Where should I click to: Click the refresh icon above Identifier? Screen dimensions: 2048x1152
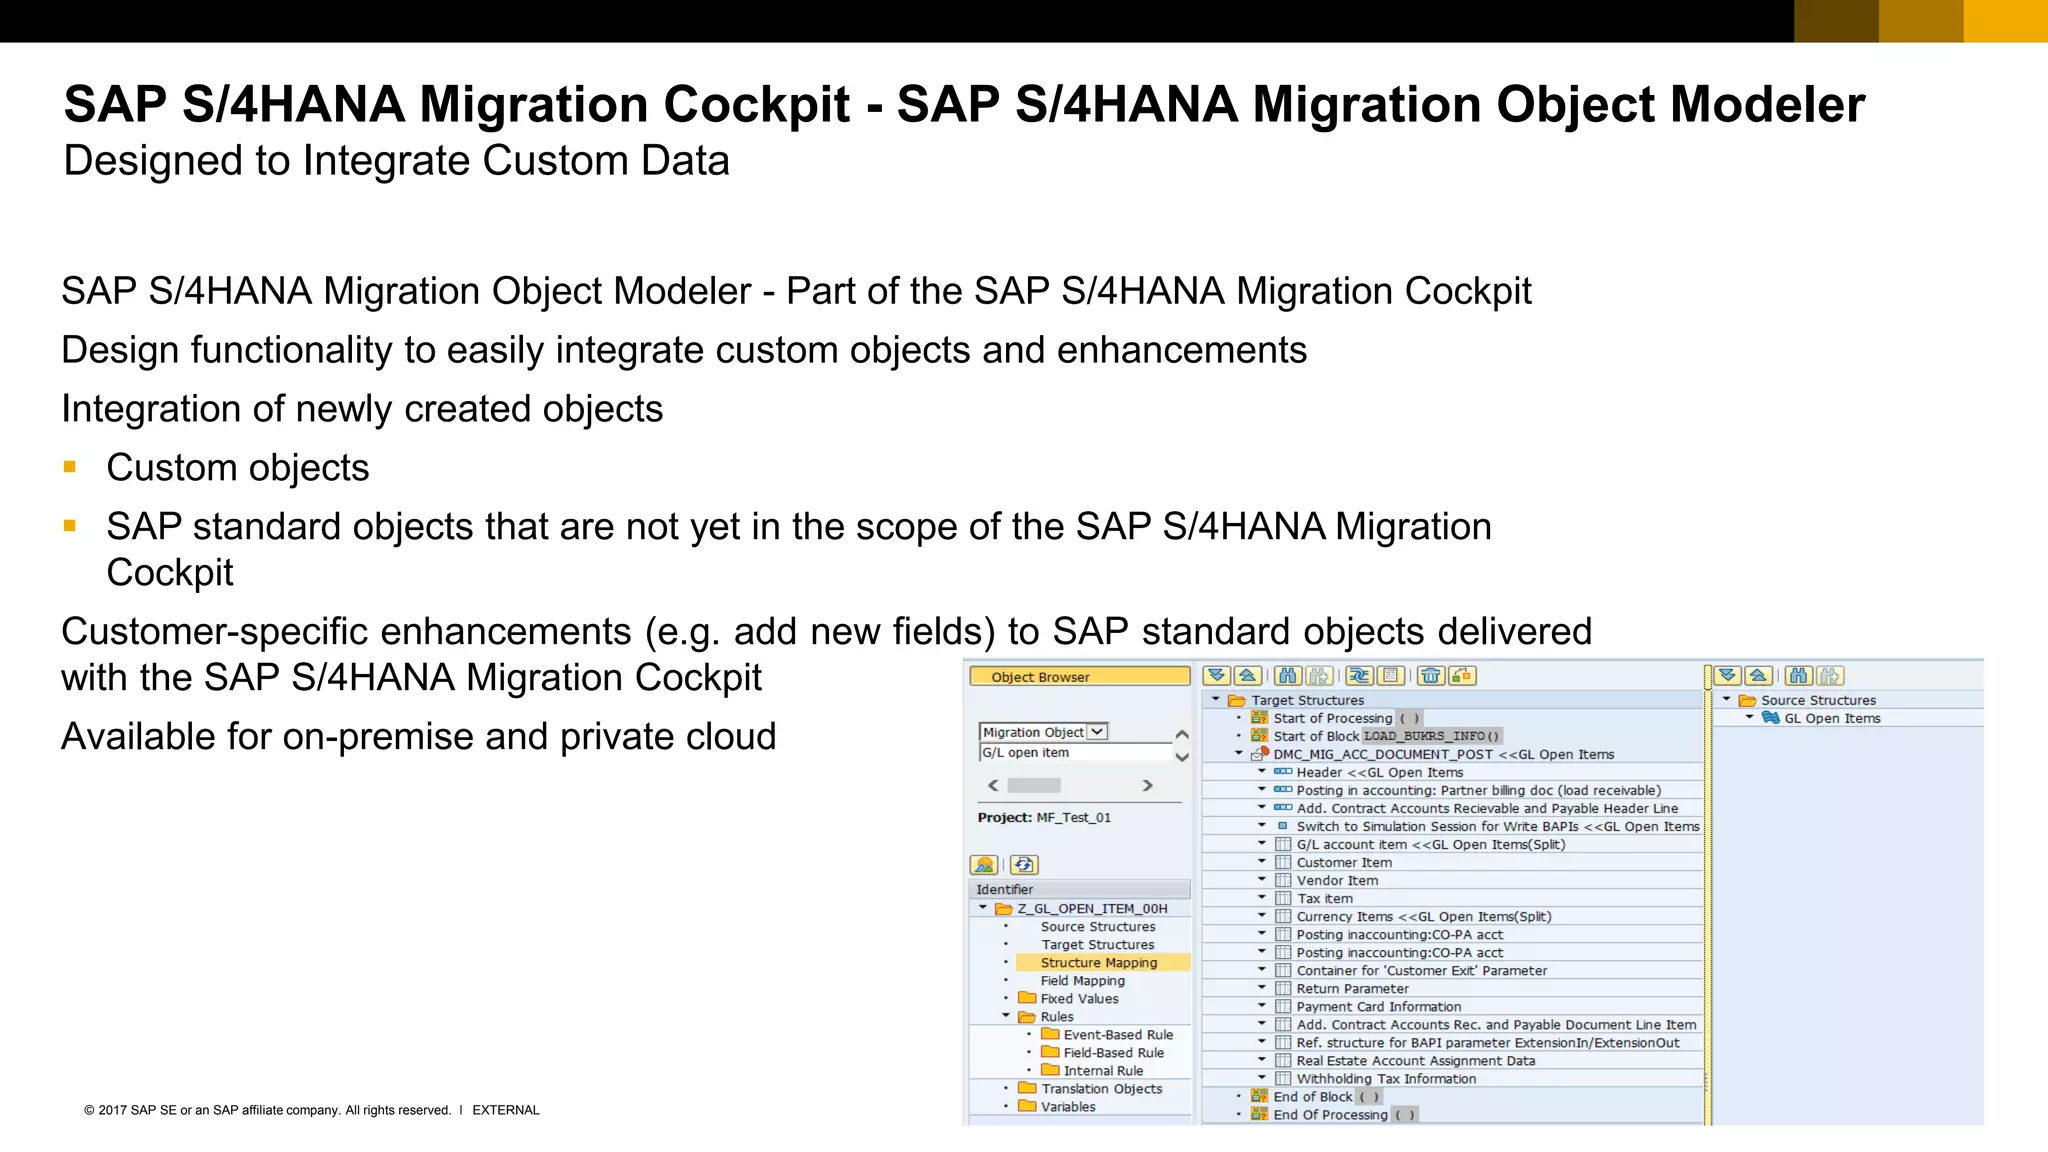(1024, 865)
